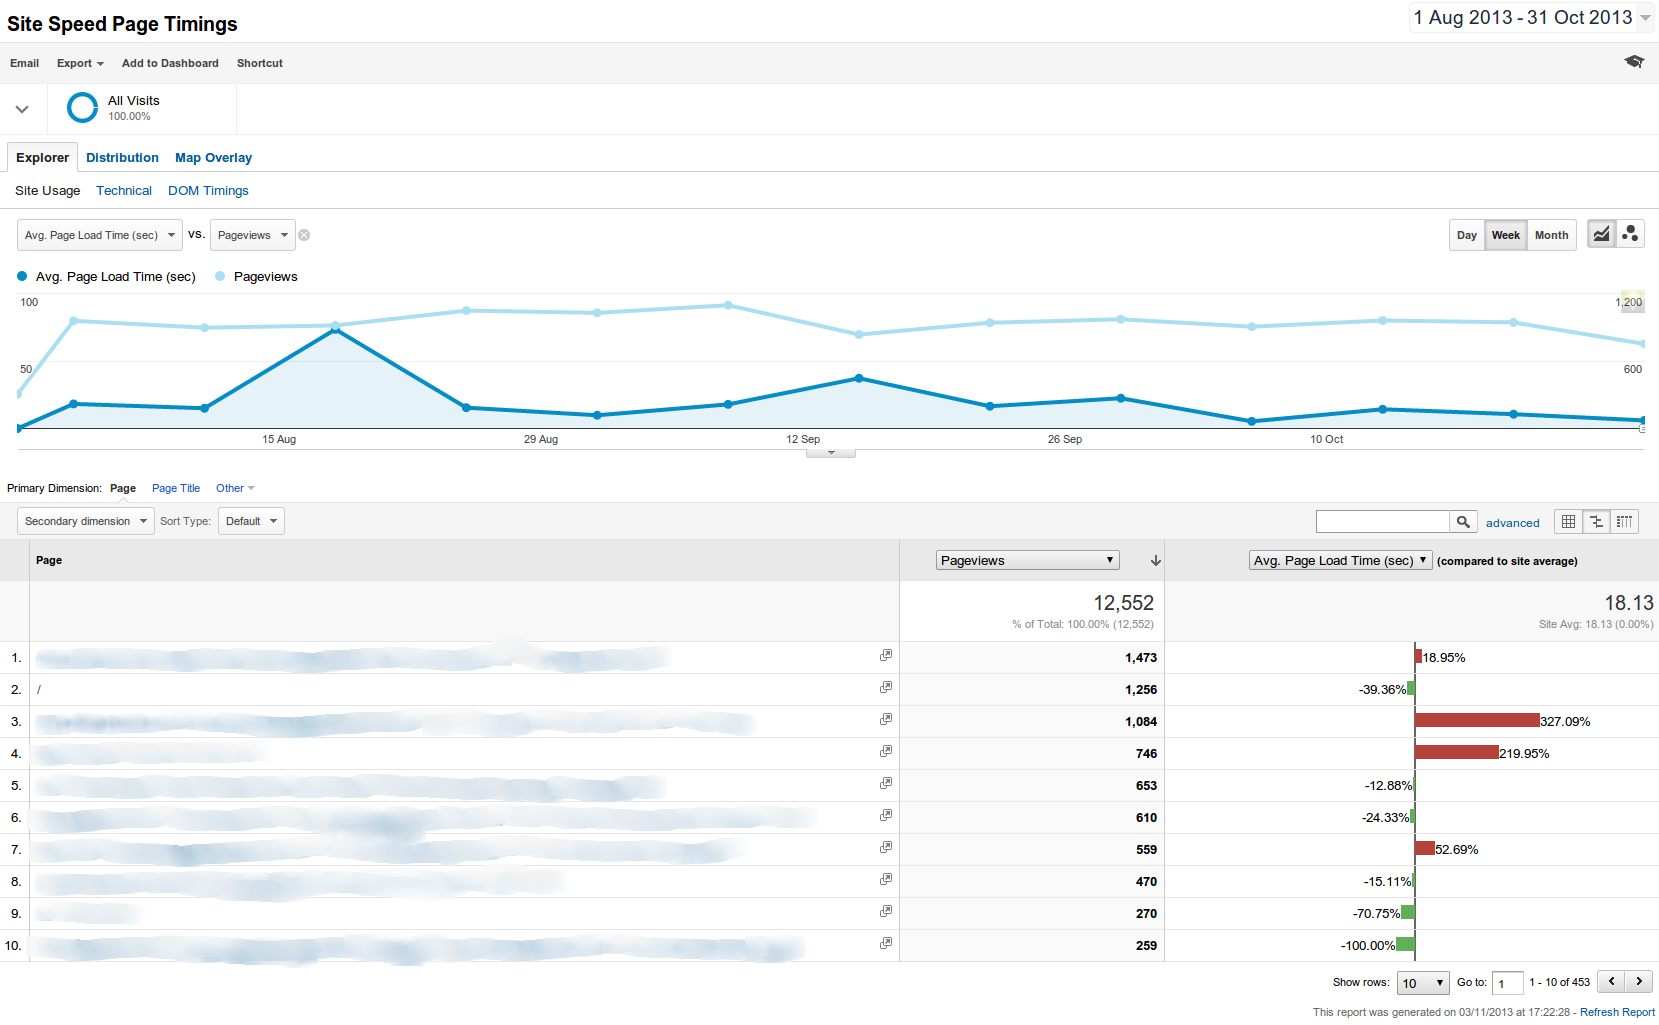Image resolution: width=1659 pixels, height=1025 pixels.
Task: Switch graph to motion chart view
Action: click(x=1631, y=234)
